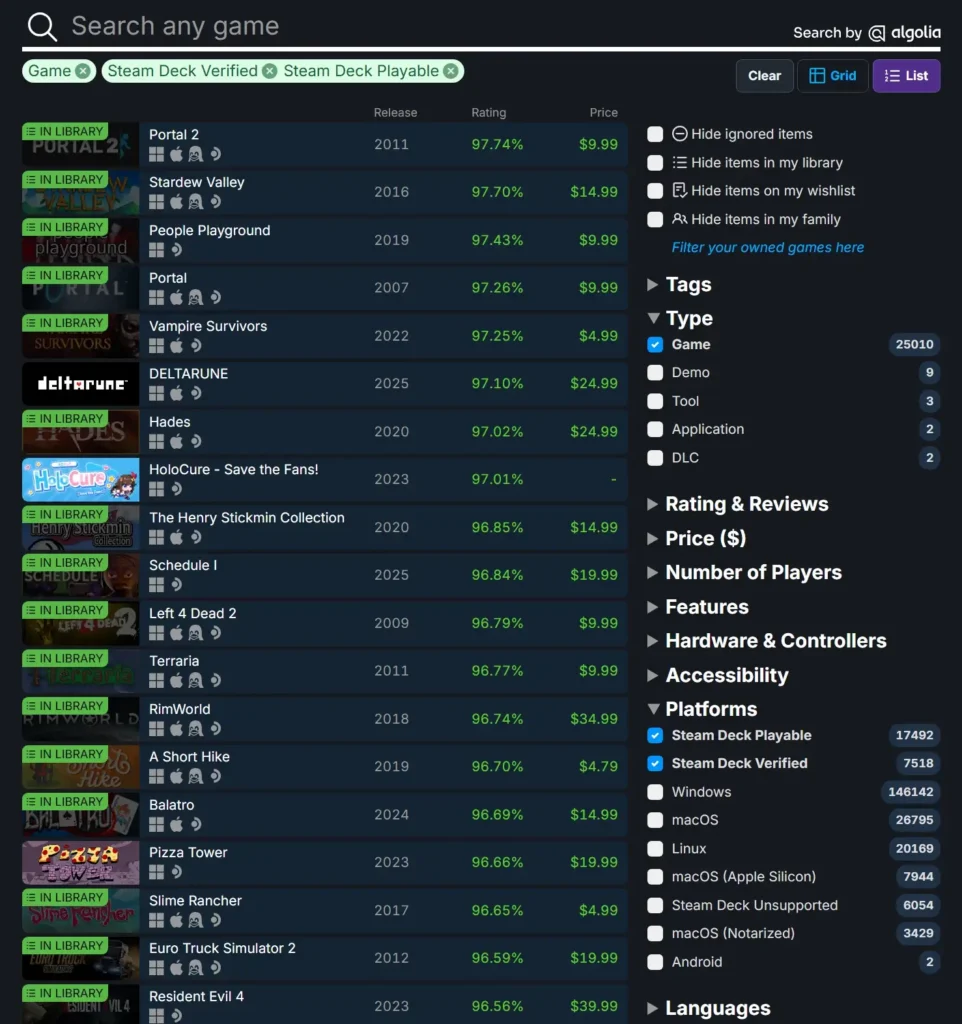Expand the Accessibility section
Screen dimensions: 962x1024
coord(718,675)
